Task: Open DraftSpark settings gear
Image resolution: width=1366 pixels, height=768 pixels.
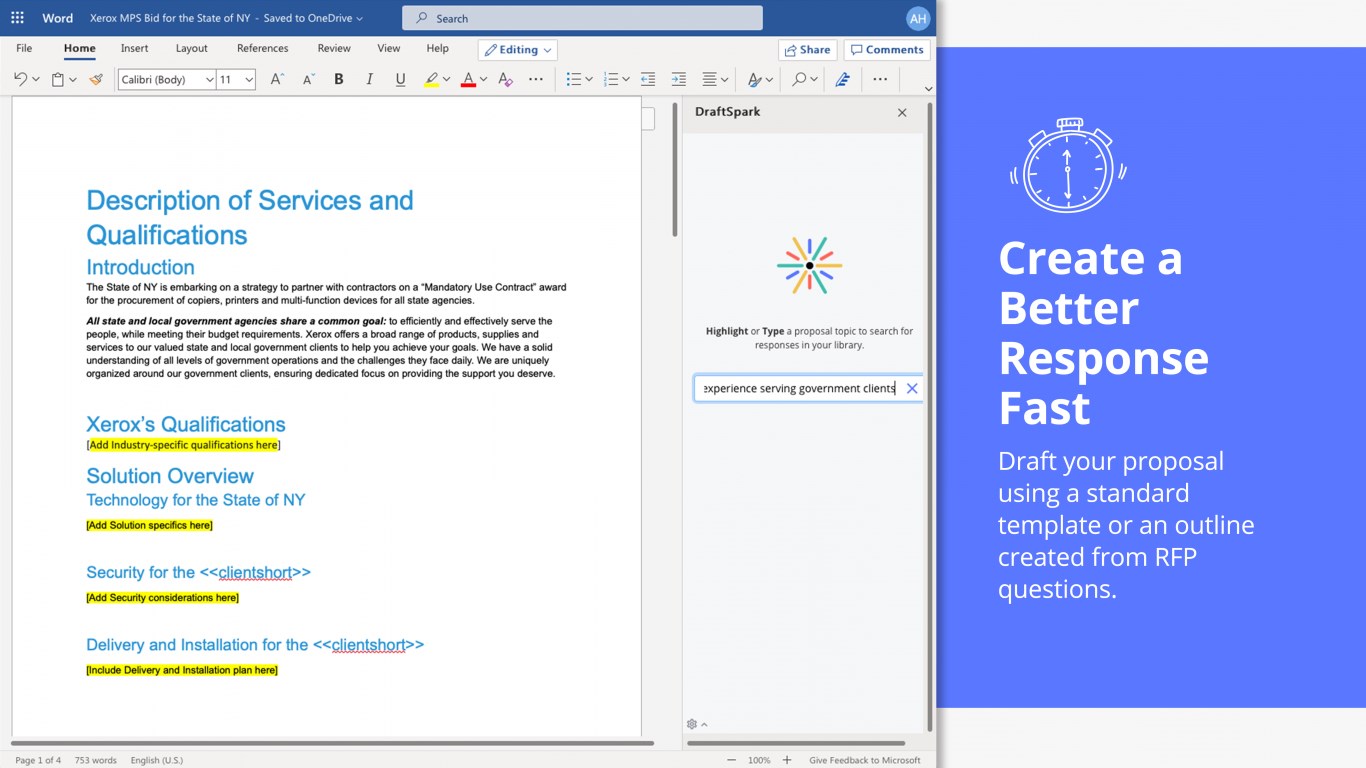Action: pyautogui.click(x=692, y=724)
